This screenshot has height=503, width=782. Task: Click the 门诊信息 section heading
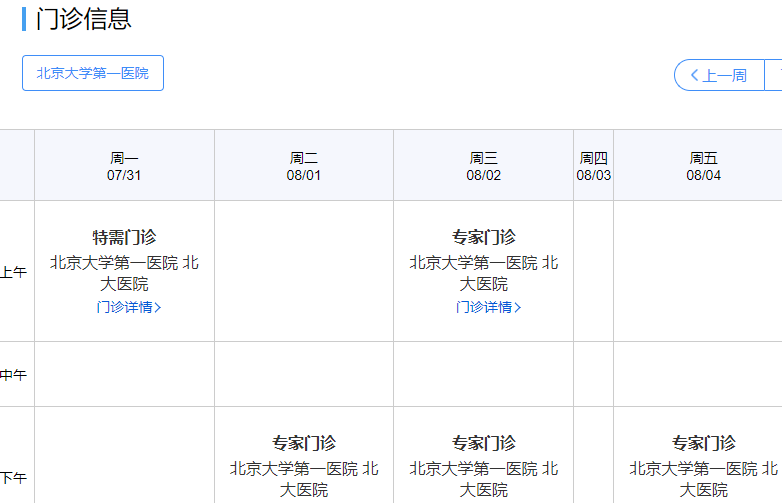83,19
